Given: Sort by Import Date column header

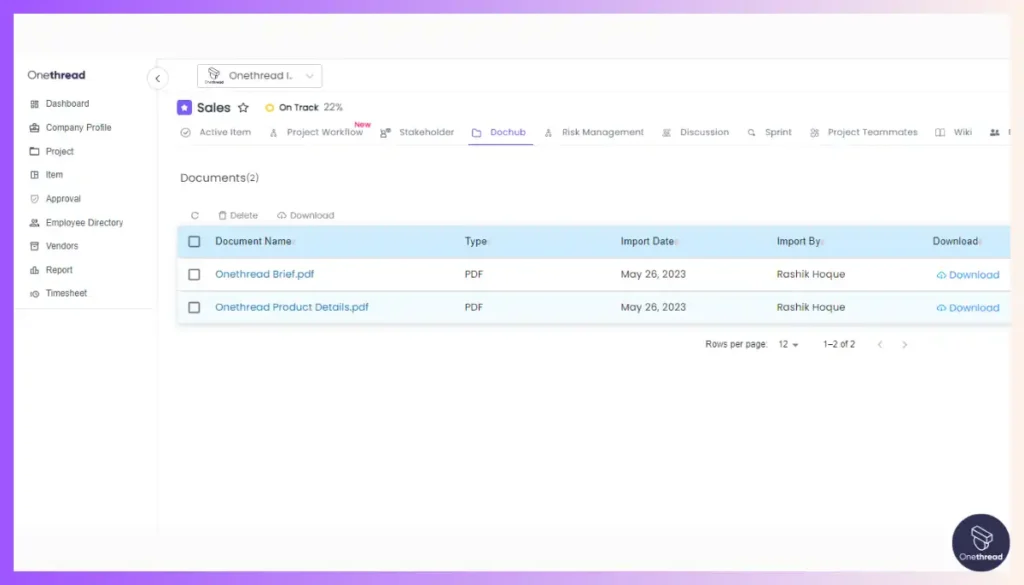Looking at the screenshot, I should 647,242.
